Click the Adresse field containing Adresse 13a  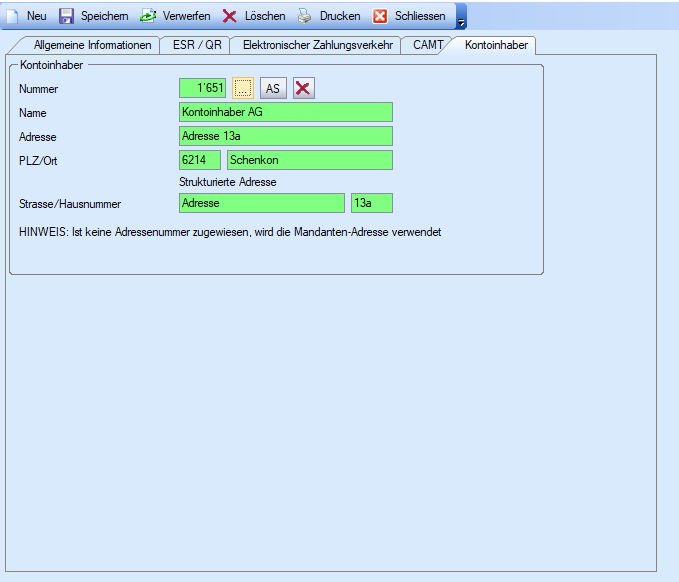click(x=285, y=136)
